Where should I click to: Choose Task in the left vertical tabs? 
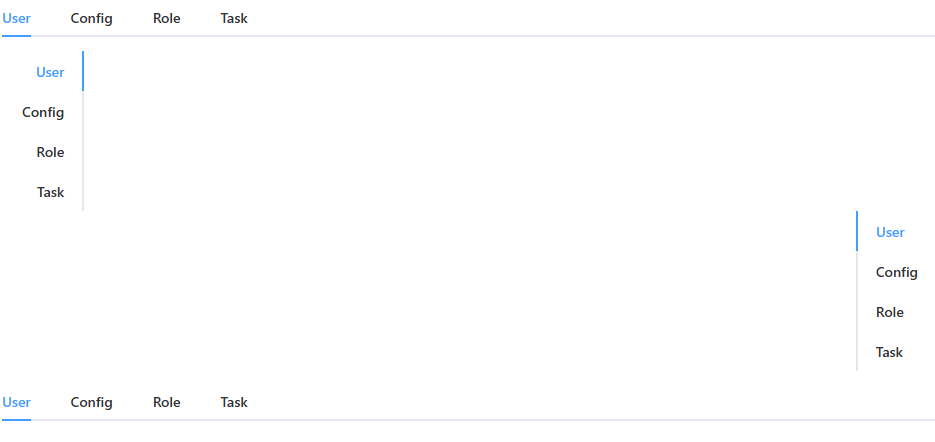click(x=50, y=192)
